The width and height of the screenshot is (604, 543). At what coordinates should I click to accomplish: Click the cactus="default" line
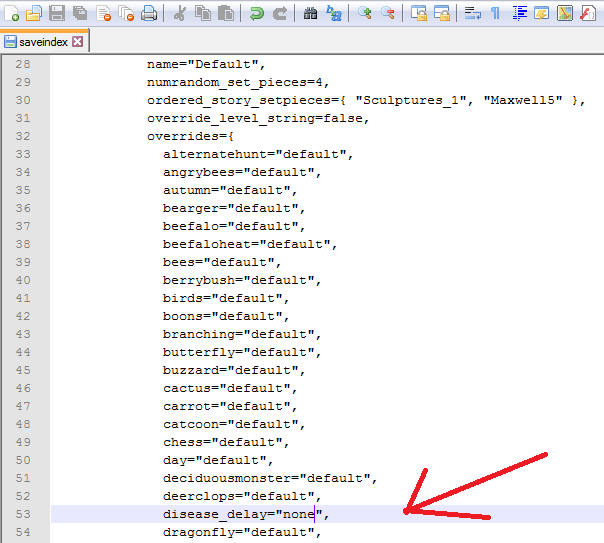click(230, 388)
